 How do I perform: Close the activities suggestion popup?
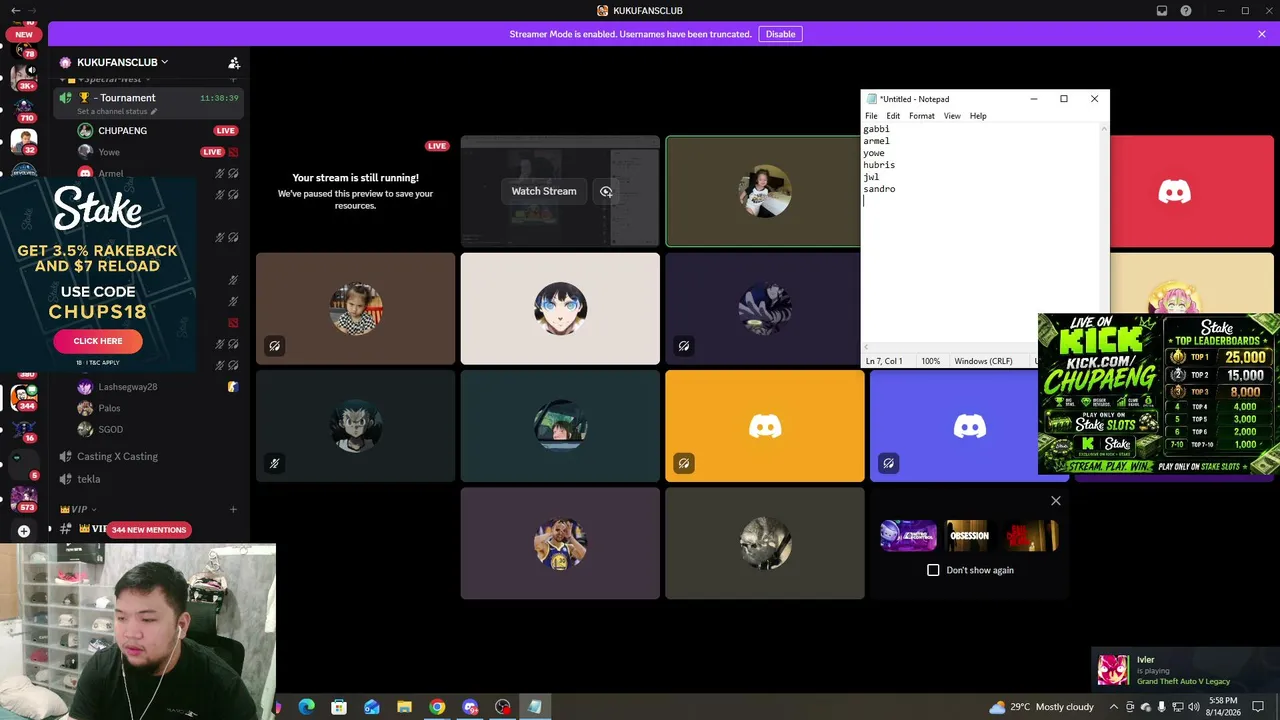pyautogui.click(x=1056, y=501)
